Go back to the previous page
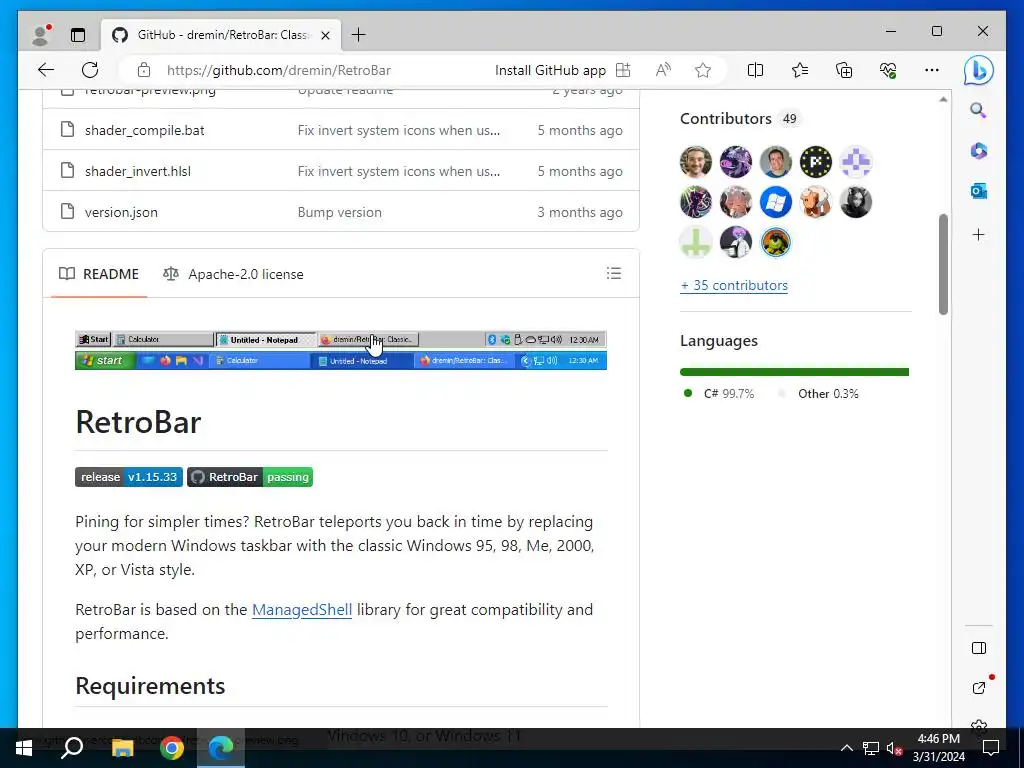1024x768 pixels. [46, 70]
